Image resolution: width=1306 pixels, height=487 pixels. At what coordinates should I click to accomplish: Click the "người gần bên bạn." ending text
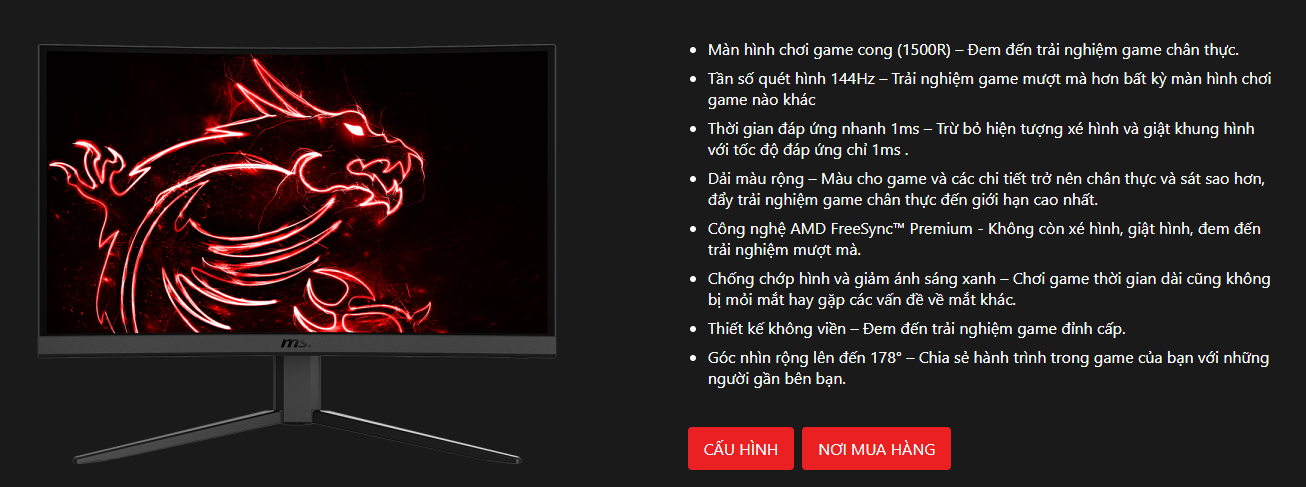pyautogui.click(x=776, y=379)
